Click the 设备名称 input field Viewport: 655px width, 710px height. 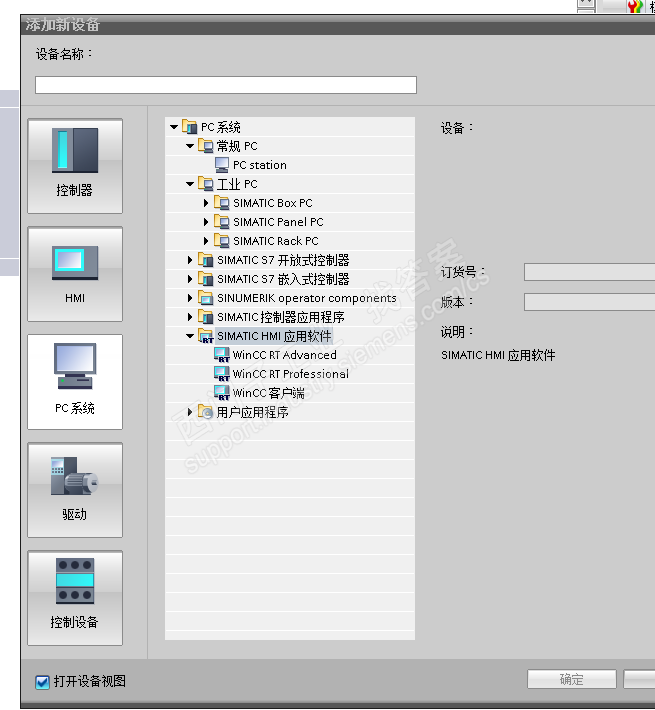click(x=226, y=85)
